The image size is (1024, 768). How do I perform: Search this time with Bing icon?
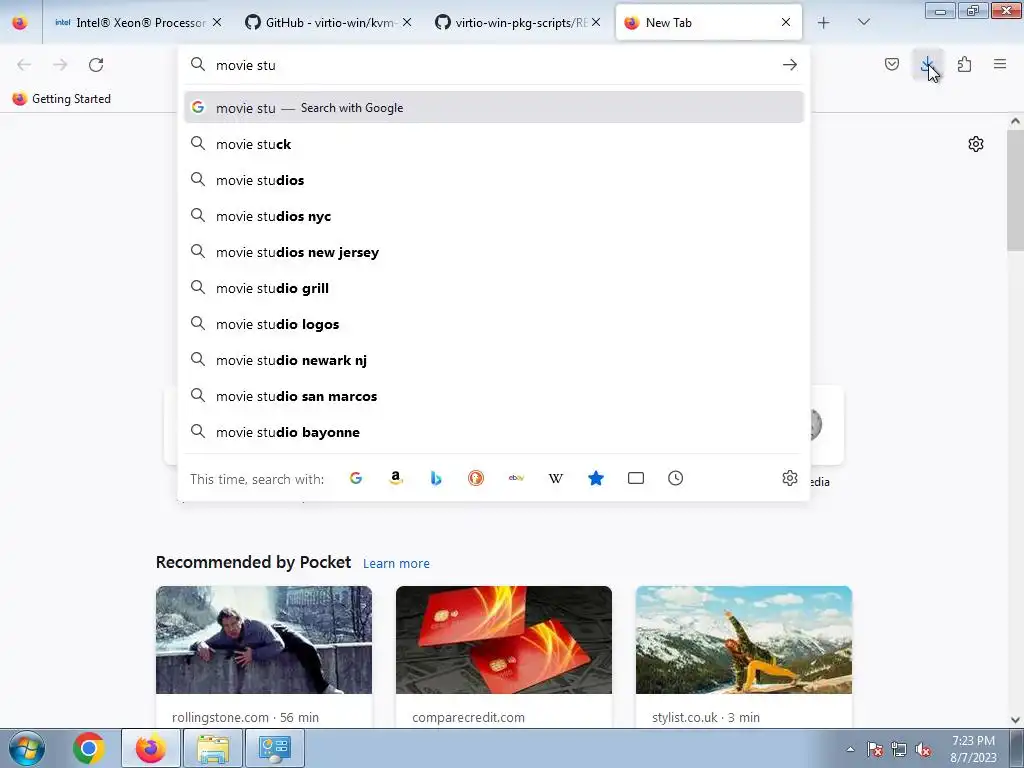[x=436, y=478]
